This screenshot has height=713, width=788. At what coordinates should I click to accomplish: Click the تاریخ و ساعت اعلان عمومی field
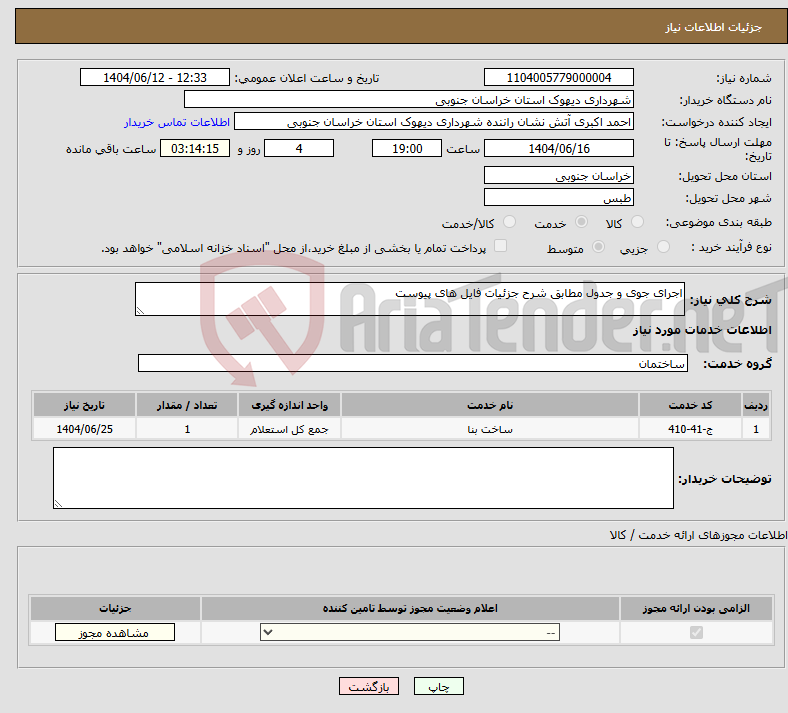(155, 77)
